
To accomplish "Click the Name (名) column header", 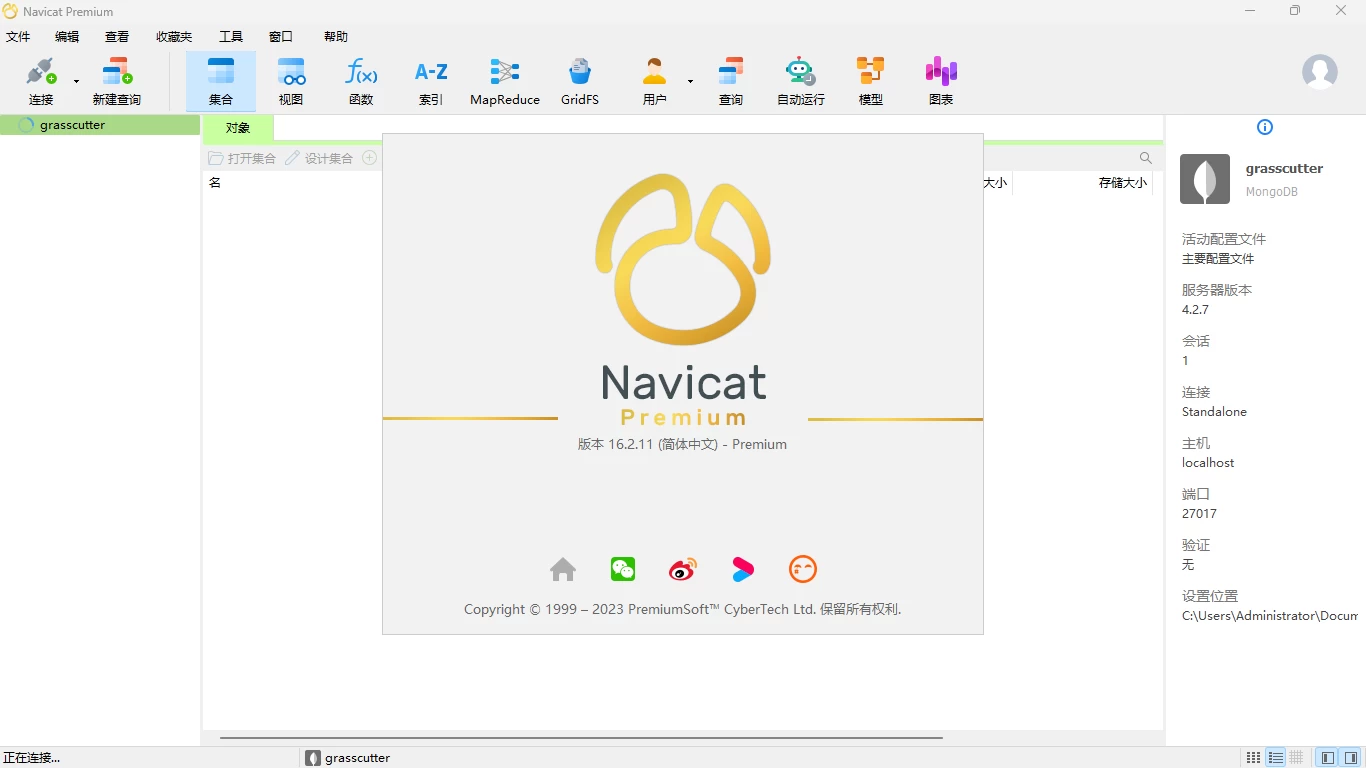I will (x=215, y=183).
